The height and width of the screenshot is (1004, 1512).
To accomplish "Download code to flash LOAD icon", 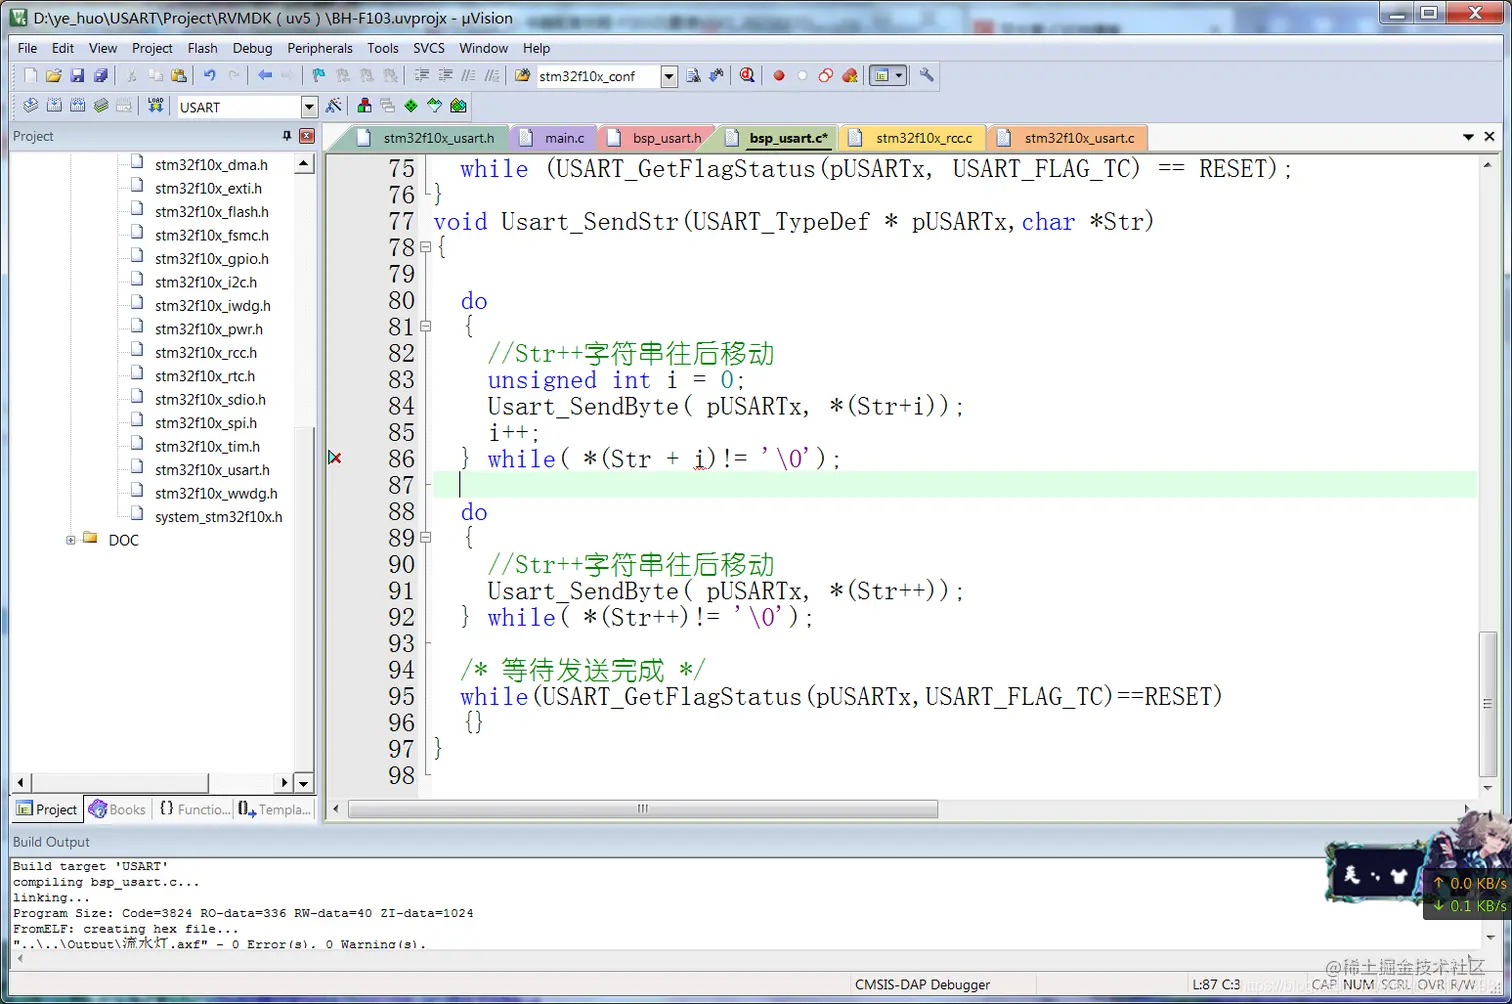I will point(155,106).
